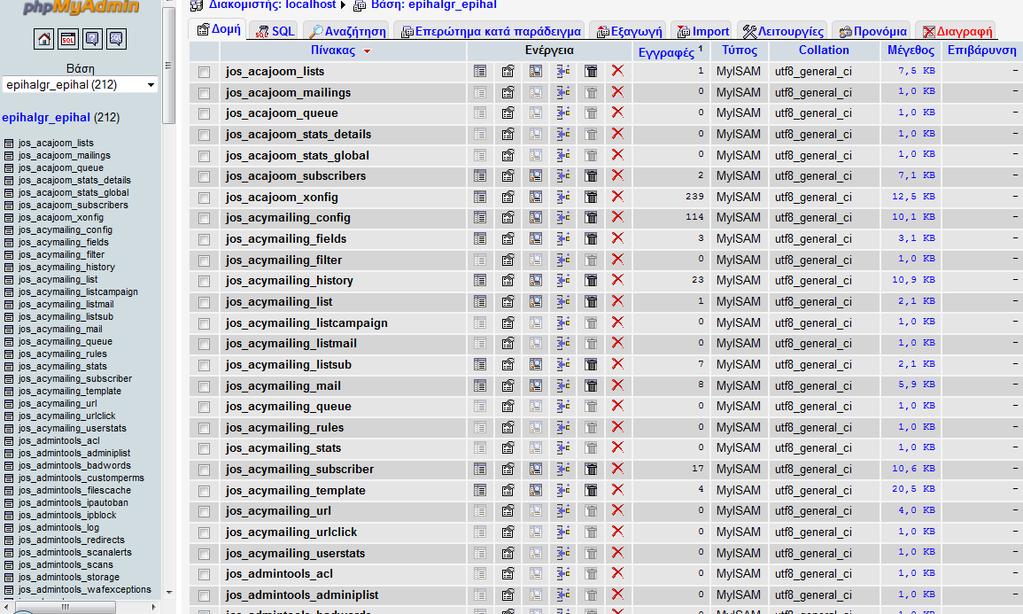1023x614 pixels.
Task: Empty the jos_acajoom_xonfig table
Action: coord(591,197)
